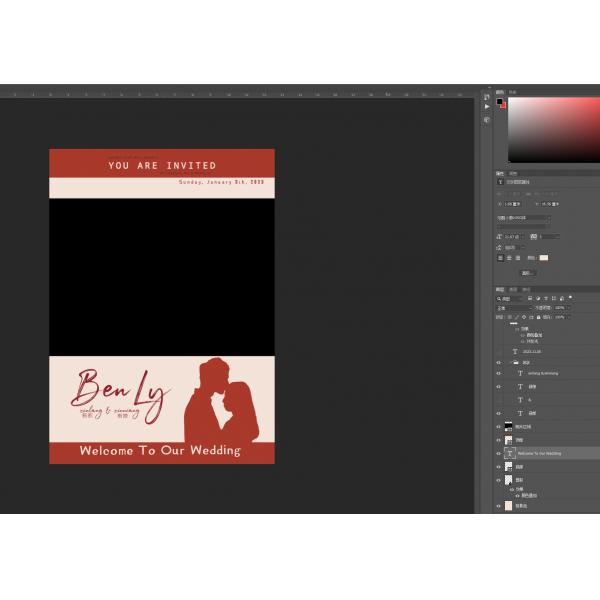Click the foreground black color swatch

pyautogui.click(x=500, y=102)
